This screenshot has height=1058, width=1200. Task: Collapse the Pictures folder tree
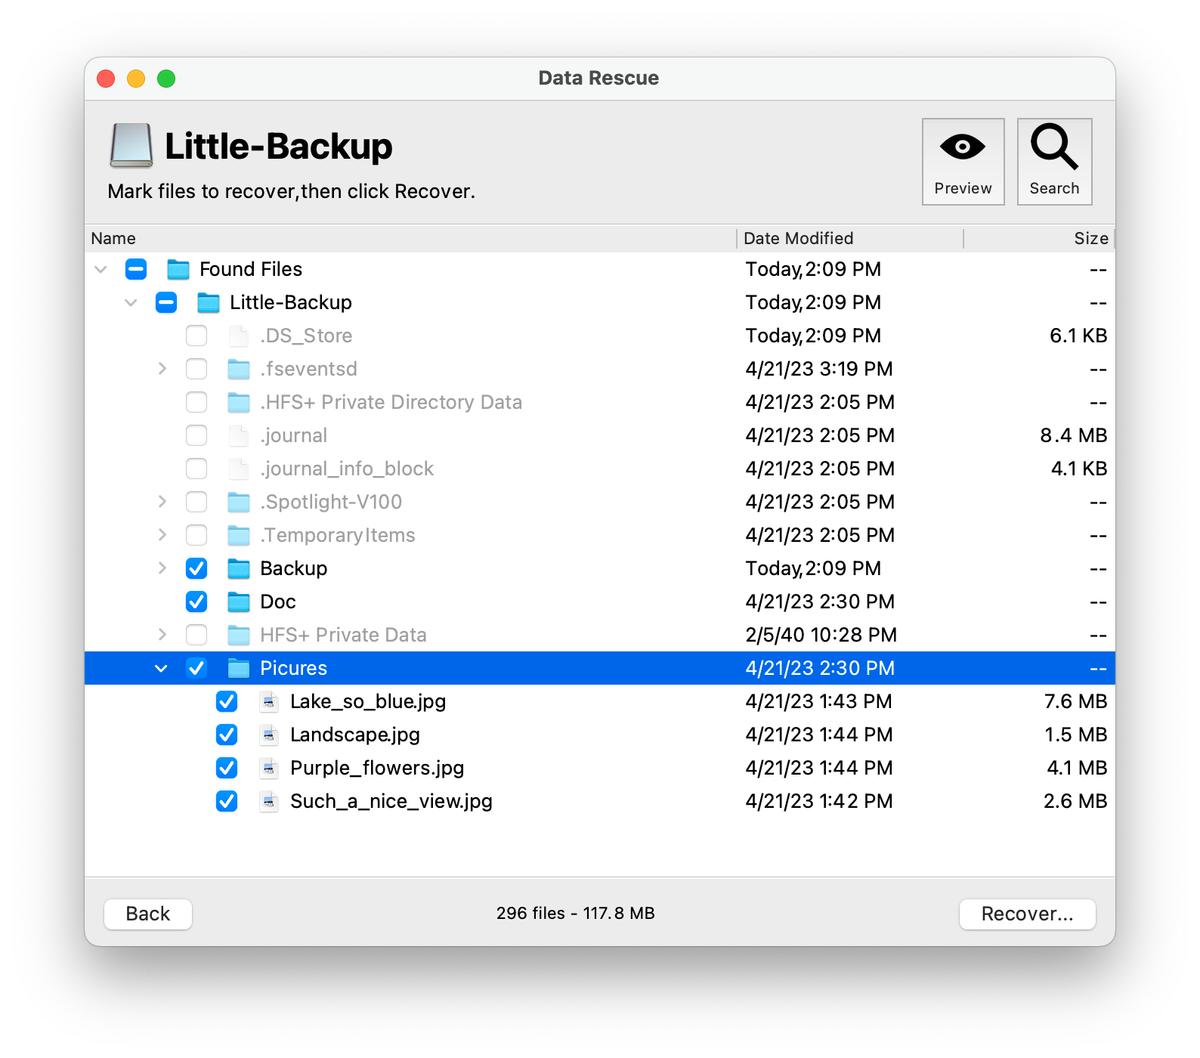[161, 668]
